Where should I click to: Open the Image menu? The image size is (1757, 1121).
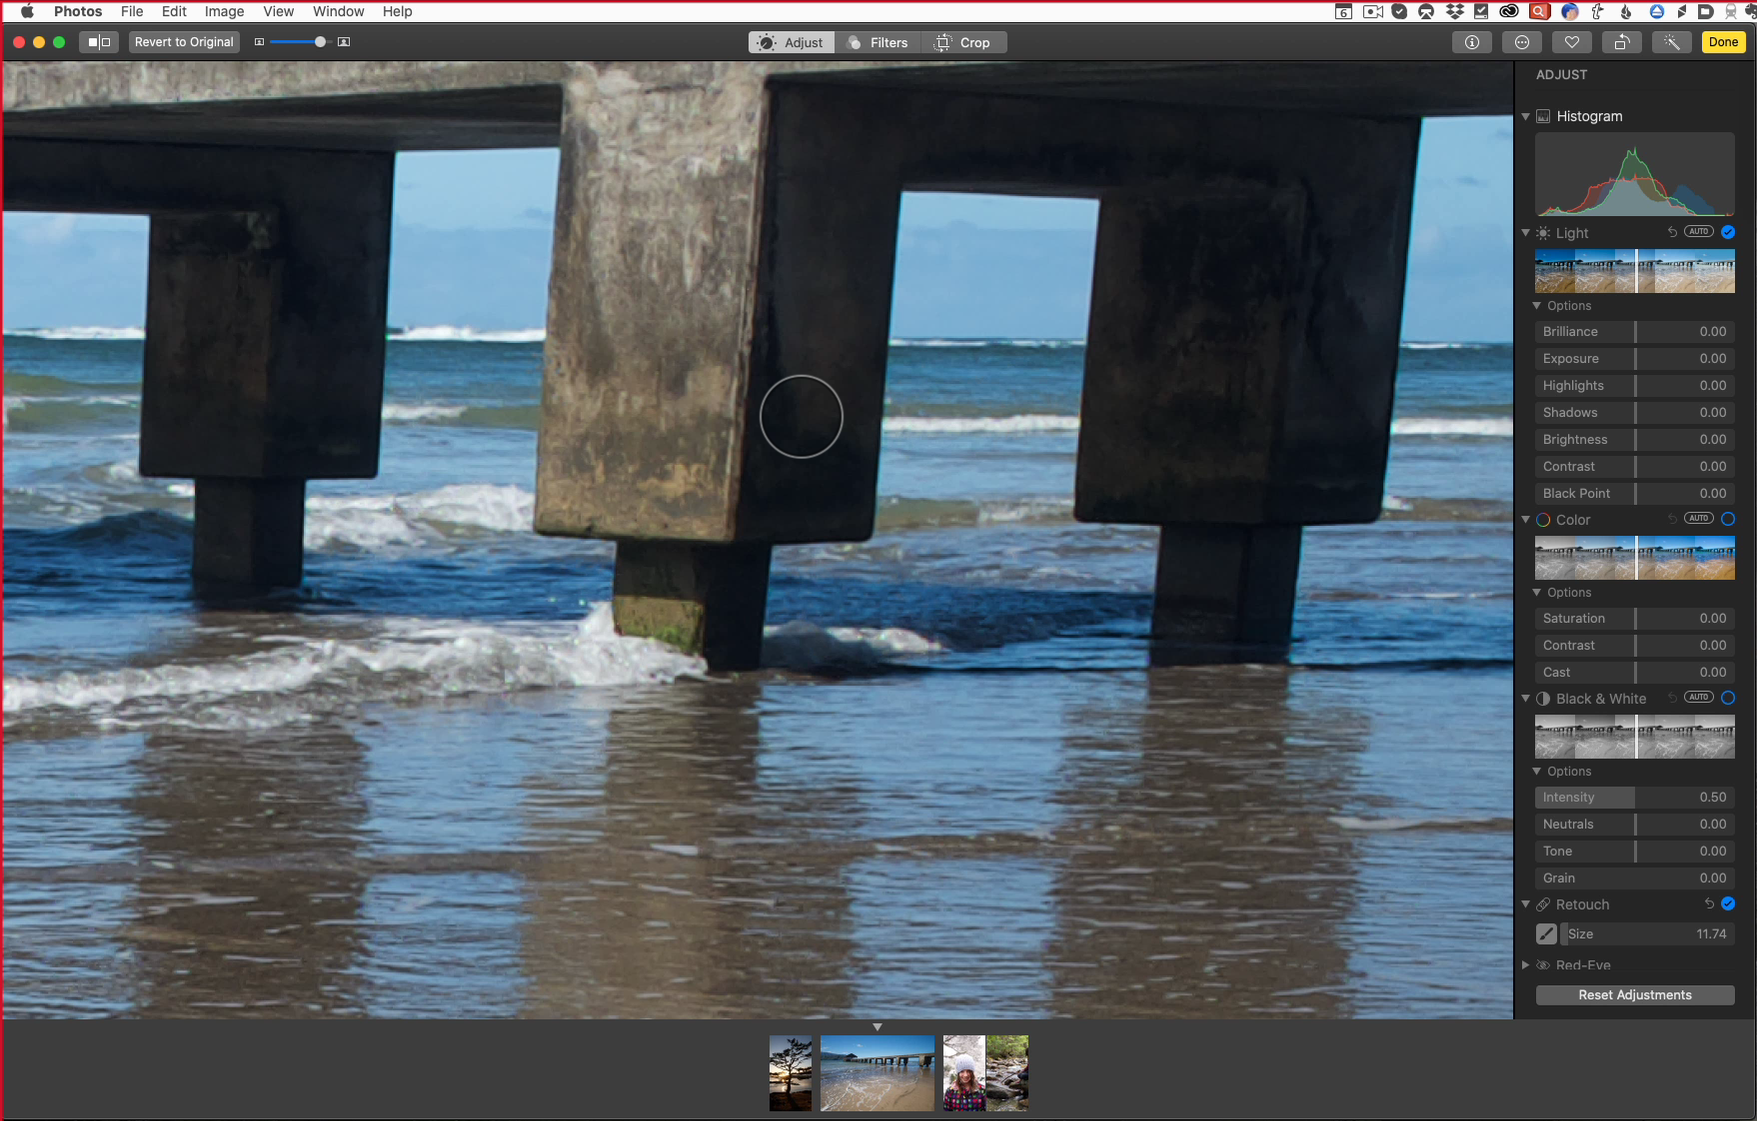click(224, 11)
